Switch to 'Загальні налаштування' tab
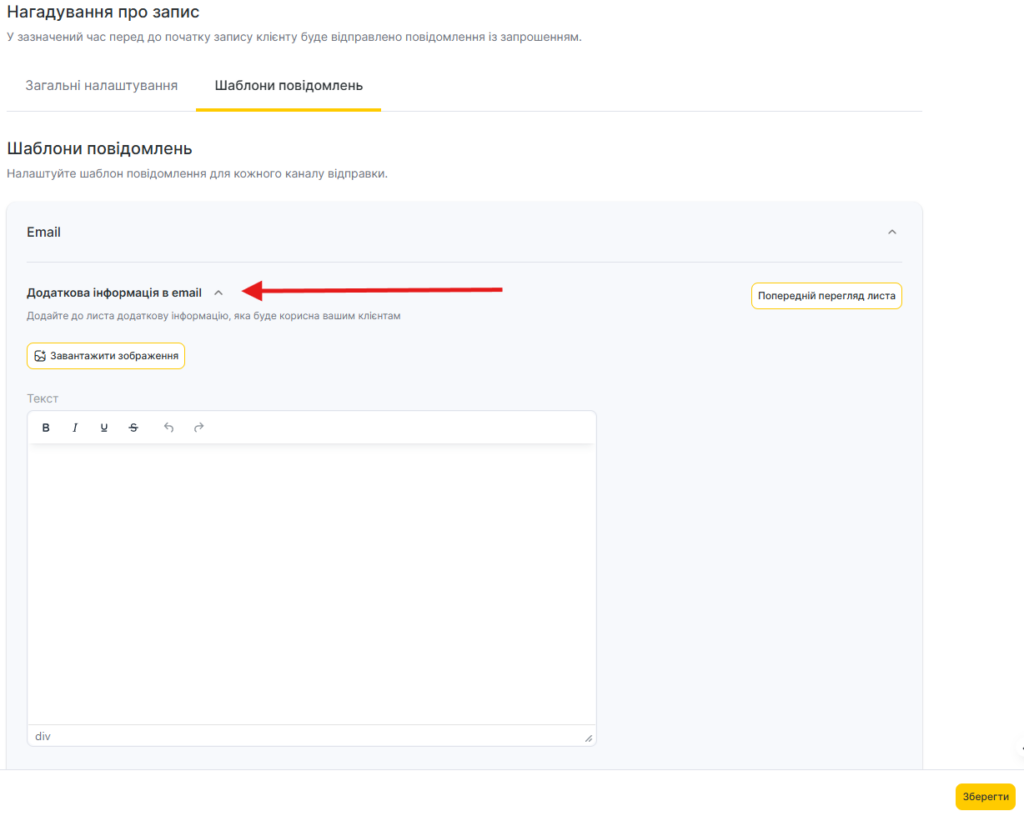This screenshot has height=821, width=1024. click(x=101, y=85)
